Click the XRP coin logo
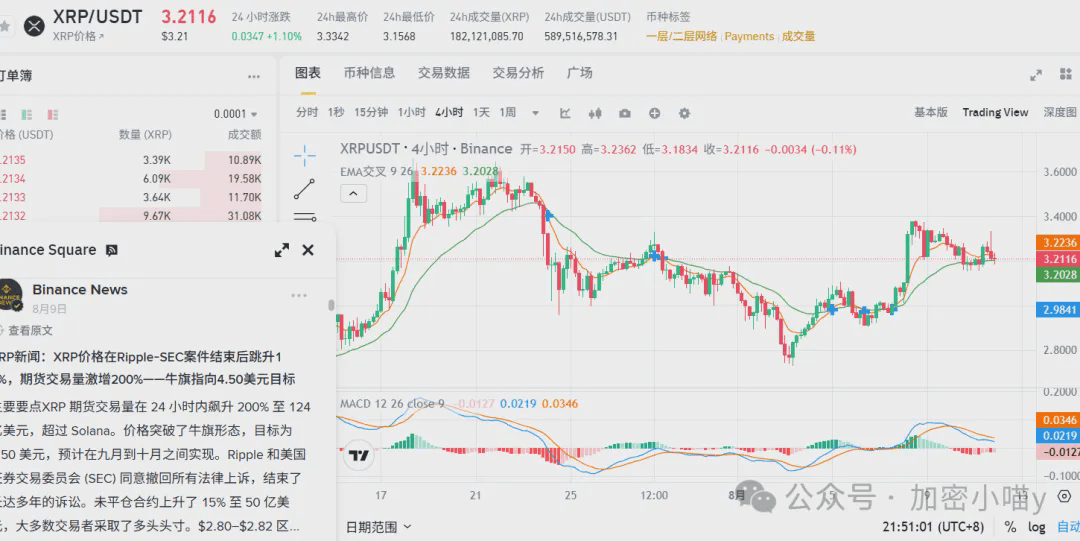The image size is (1080, 541). (x=34, y=26)
